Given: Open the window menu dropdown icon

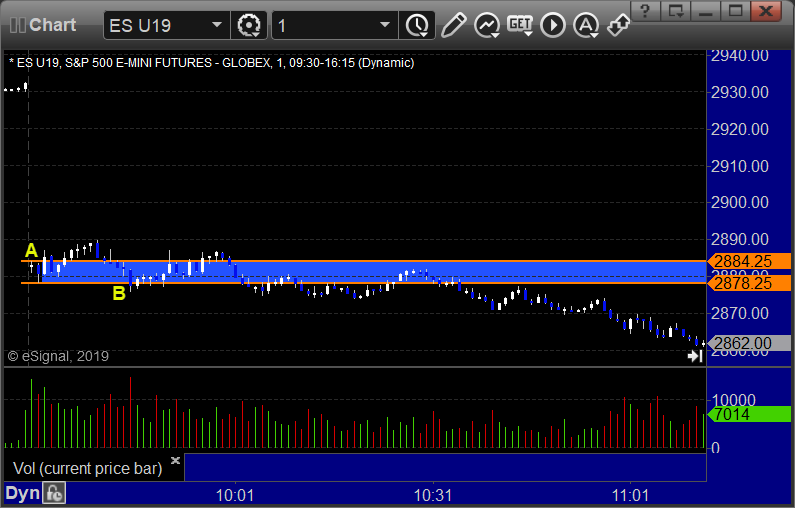Looking at the screenshot, I should pos(676,11).
